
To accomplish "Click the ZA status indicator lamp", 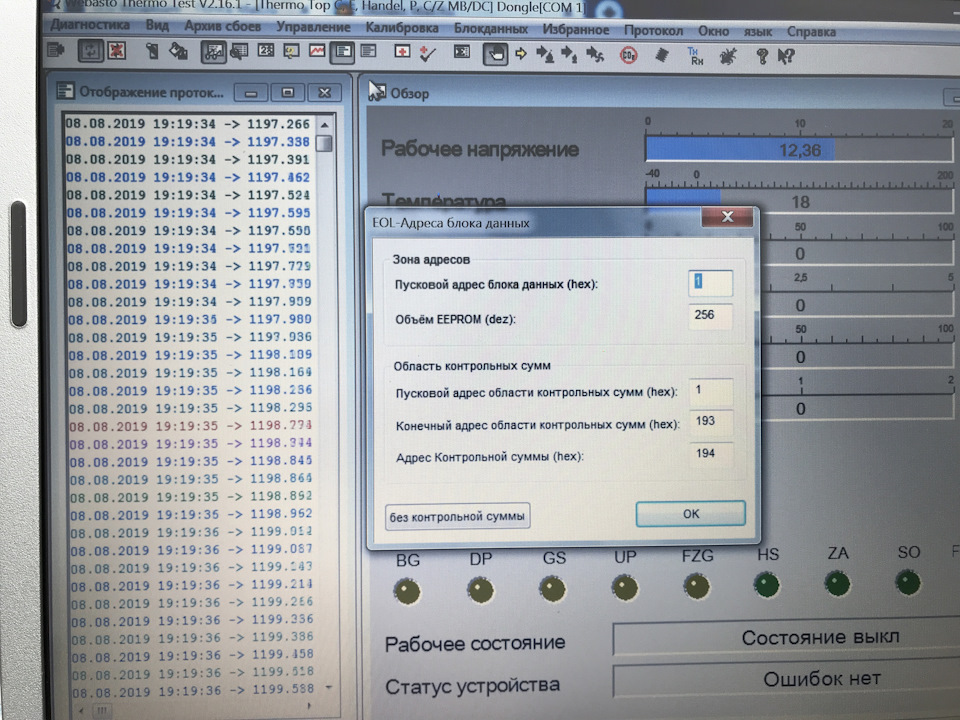I will click(837, 583).
